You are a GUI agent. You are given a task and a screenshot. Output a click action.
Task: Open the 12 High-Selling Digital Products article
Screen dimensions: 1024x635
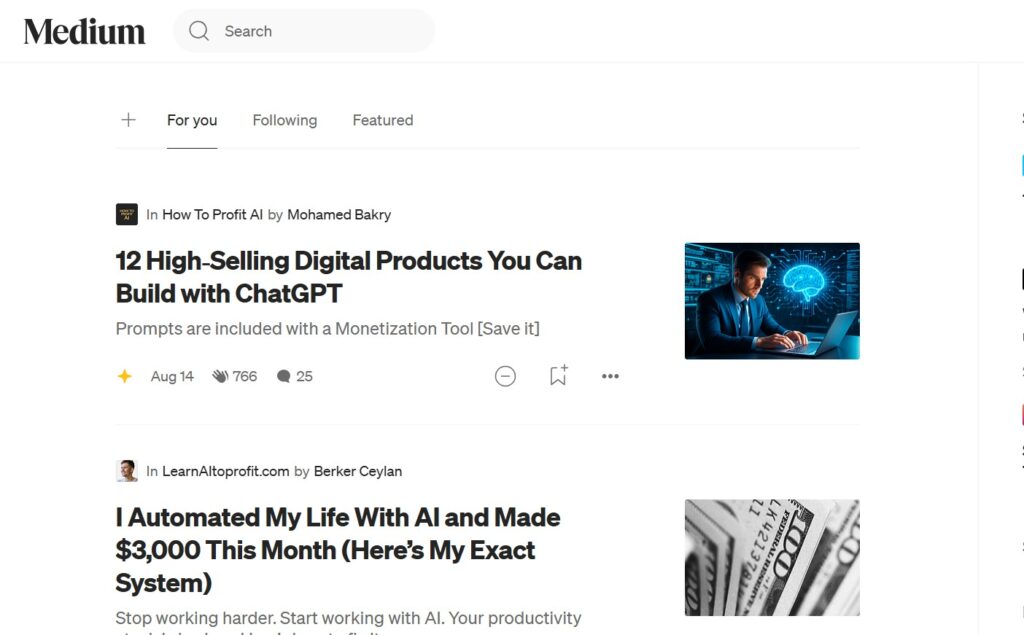pyautogui.click(x=348, y=277)
